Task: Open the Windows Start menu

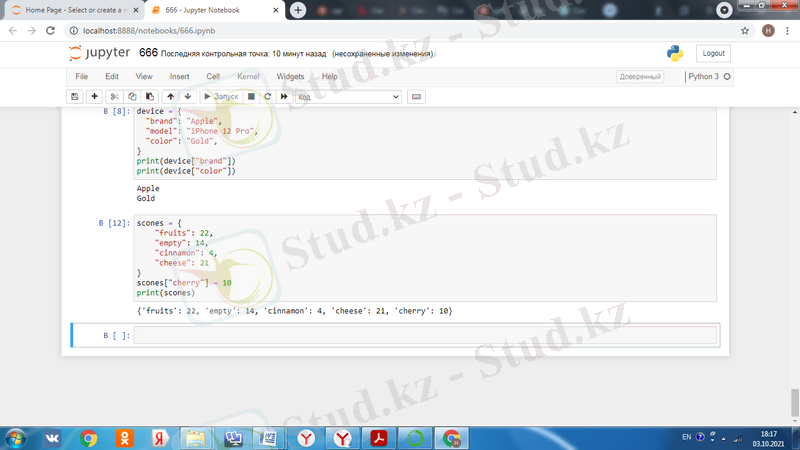Action: (15, 438)
